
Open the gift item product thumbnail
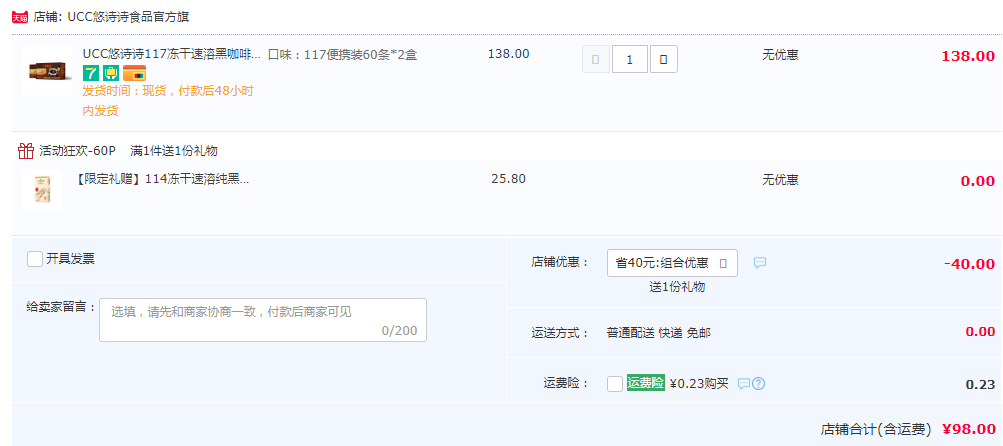[42, 191]
